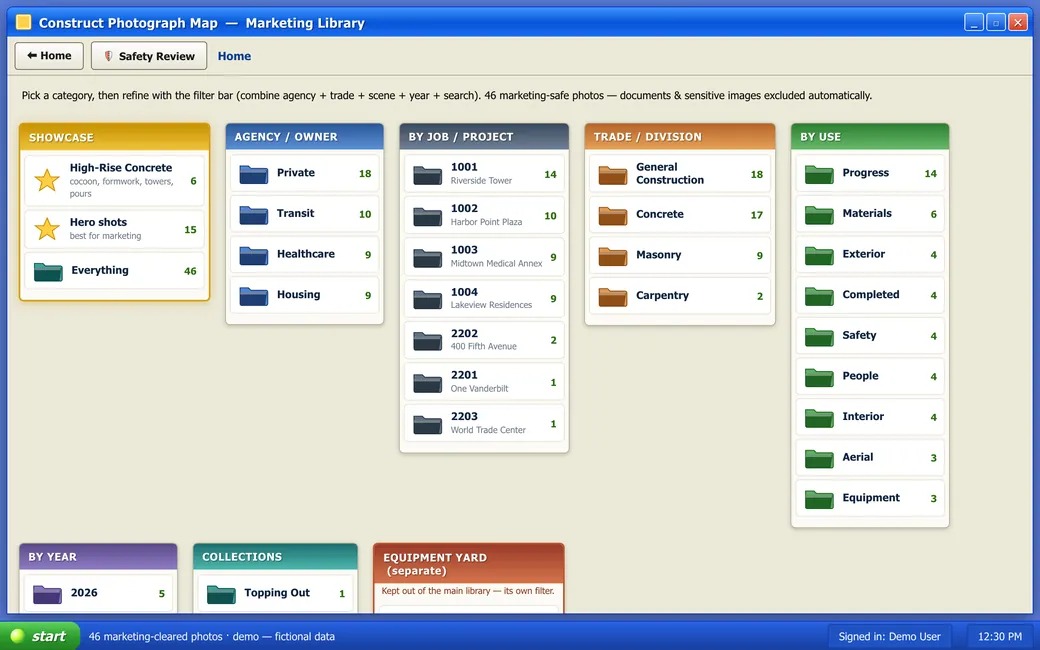The image size is (1040, 650).
Task: Click the BY USE panel header
Action: click(x=870, y=137)
